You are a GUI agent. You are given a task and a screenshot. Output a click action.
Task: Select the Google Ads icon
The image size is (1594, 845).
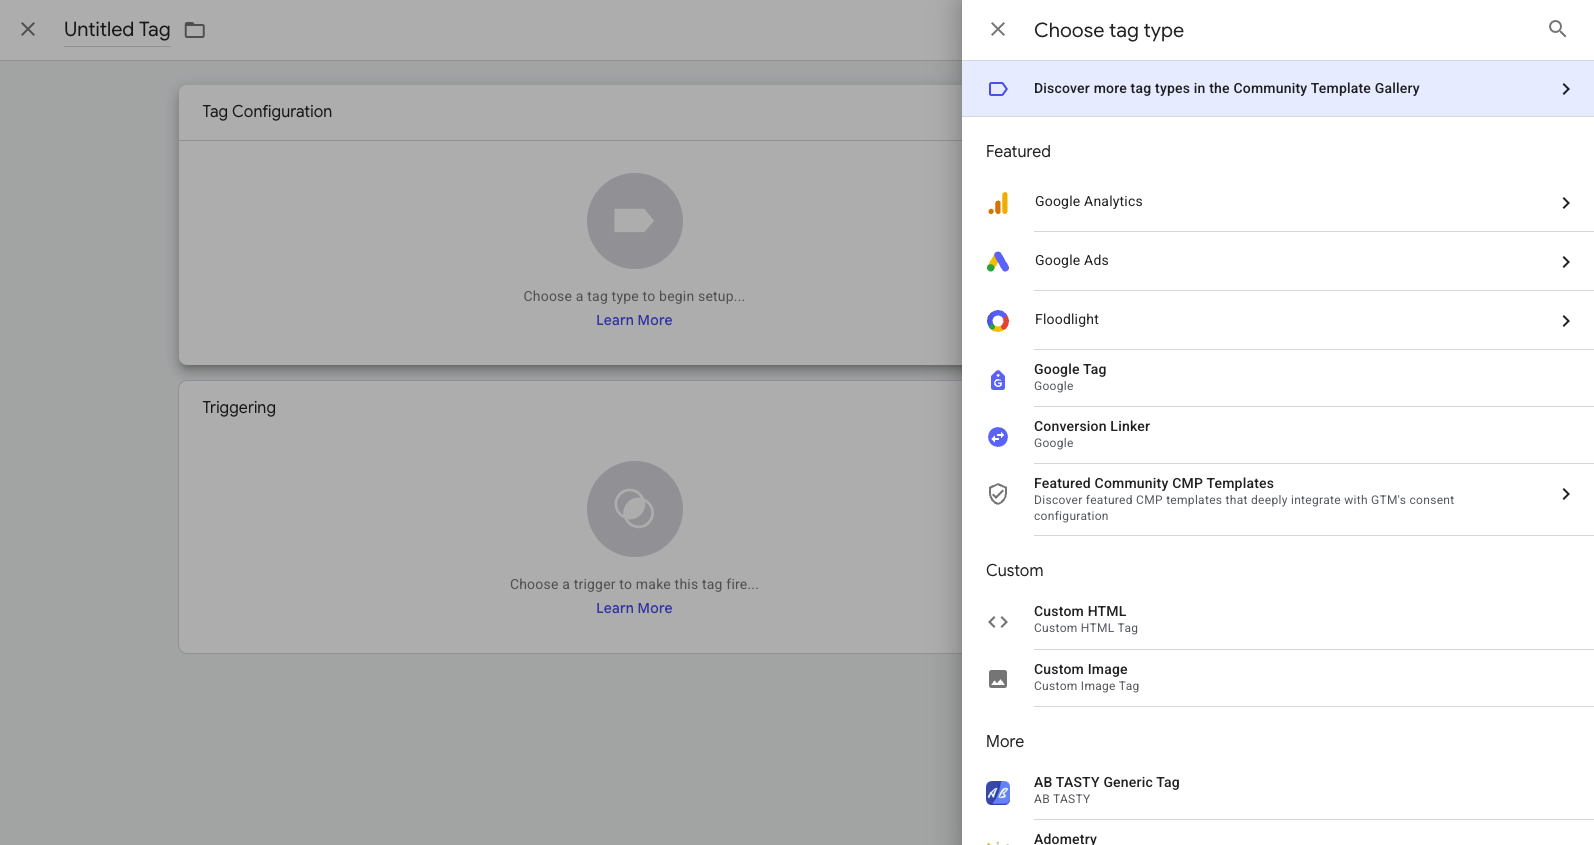point(998,262)
